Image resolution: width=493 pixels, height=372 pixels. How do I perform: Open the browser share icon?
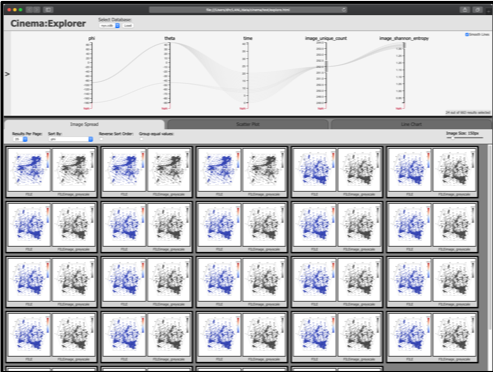(x=465, y=10)
